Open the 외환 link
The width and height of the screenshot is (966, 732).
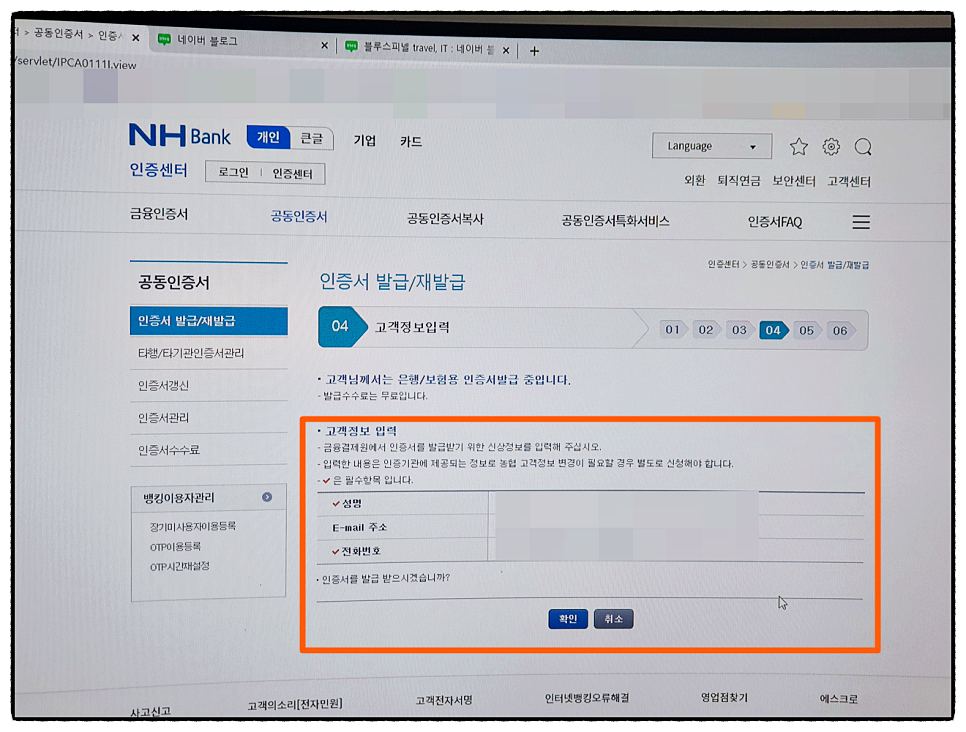coord(694,181)
